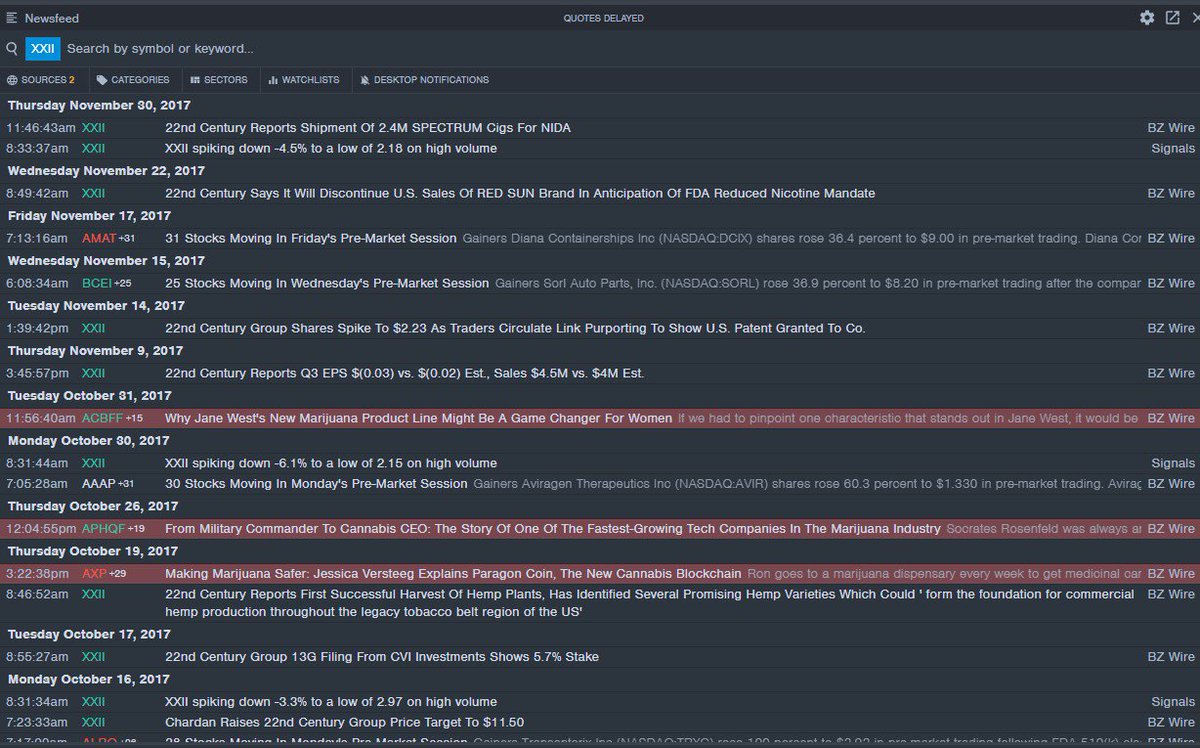Expand +15 symbols next to ACBFF
The image size is (1200, 748).
[x=134, y=418]
